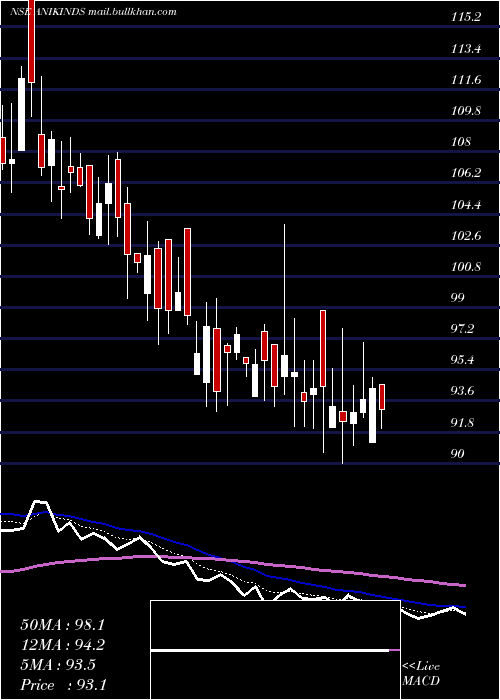The image size is (500, 700).
Task: Click the 99 price axis label
Action: click(458, 298)
